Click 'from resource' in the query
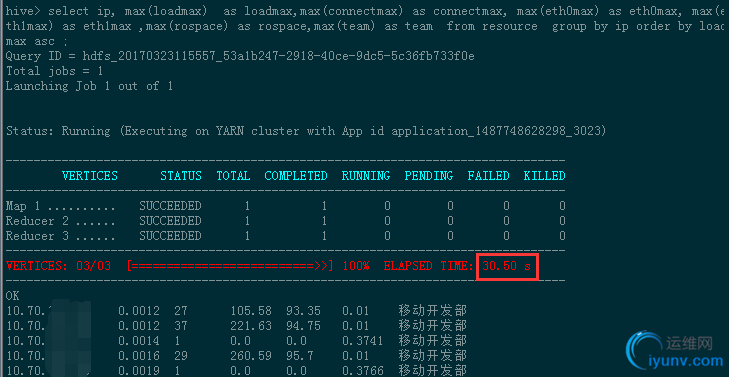This screenshot has height=377, width=729. 491,26
